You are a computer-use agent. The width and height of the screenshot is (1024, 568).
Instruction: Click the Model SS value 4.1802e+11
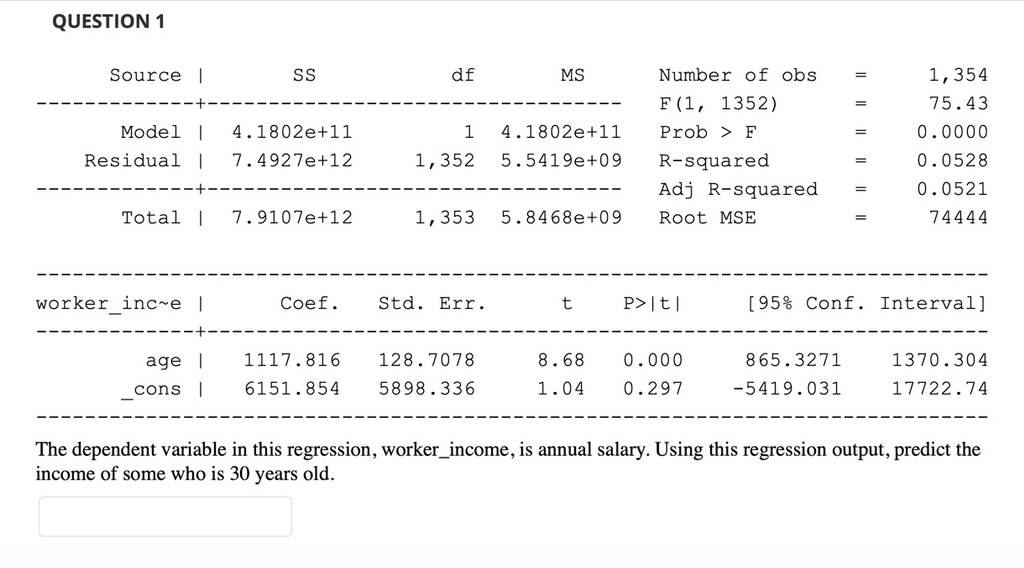pyautogui.click(x=292, y=132)
